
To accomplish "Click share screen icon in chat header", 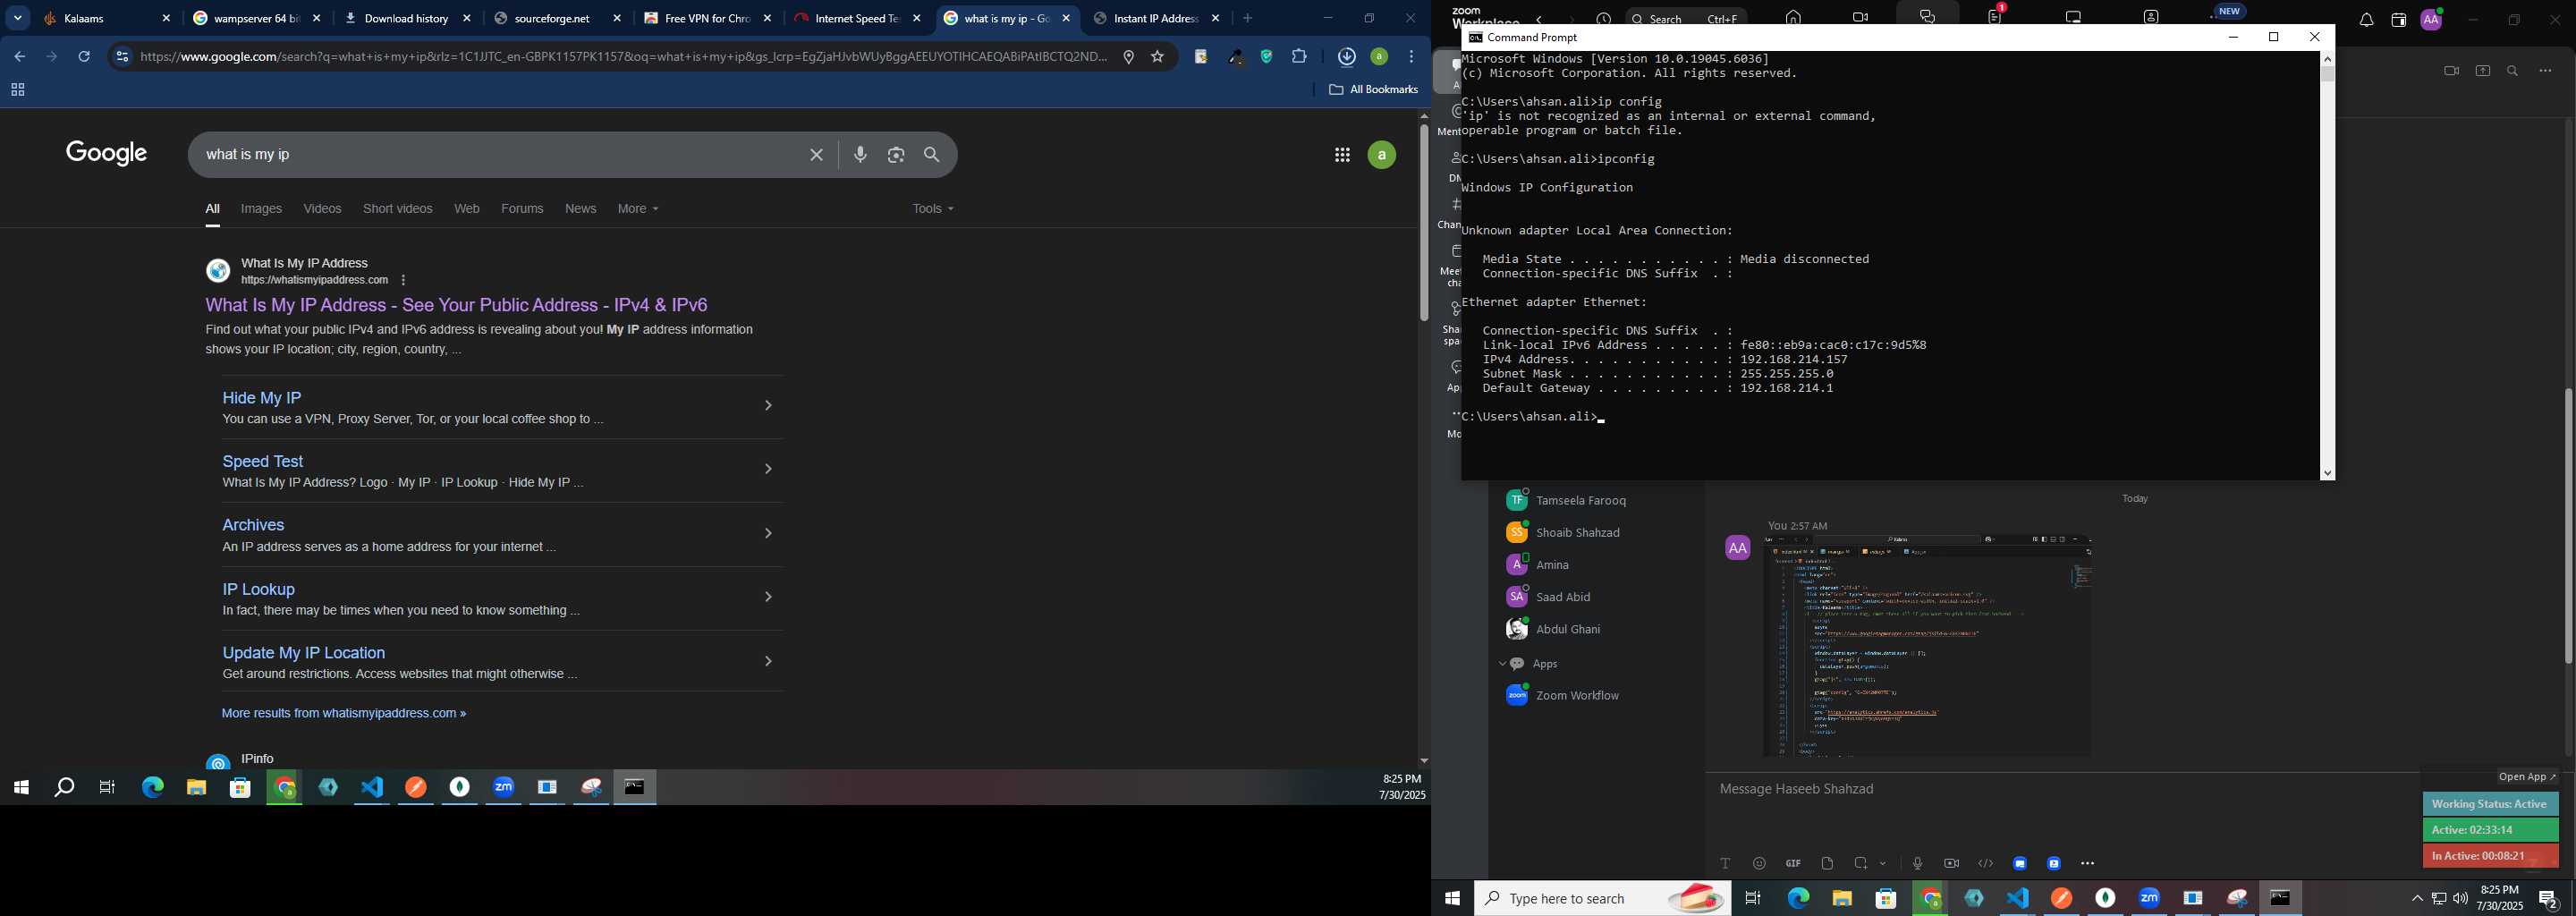I will coord(2483,71).
